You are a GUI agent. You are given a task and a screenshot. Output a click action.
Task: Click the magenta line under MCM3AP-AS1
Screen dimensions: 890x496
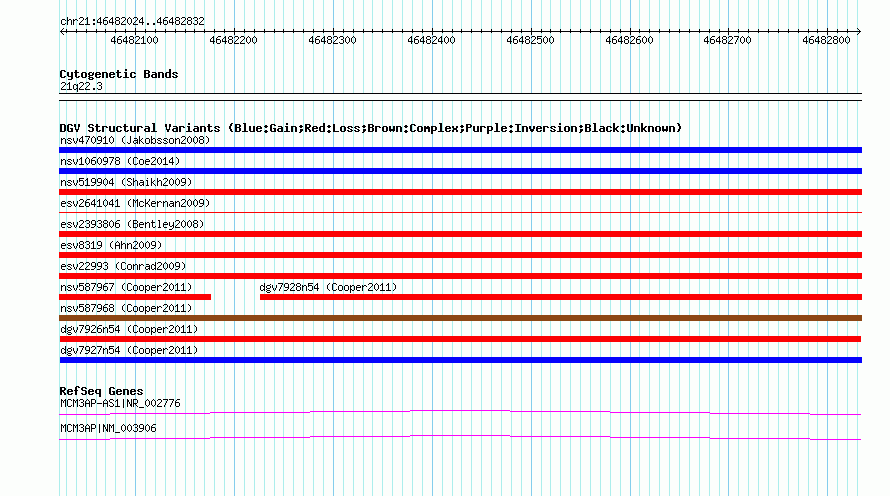pyautogui.click(x=460, y=413)
